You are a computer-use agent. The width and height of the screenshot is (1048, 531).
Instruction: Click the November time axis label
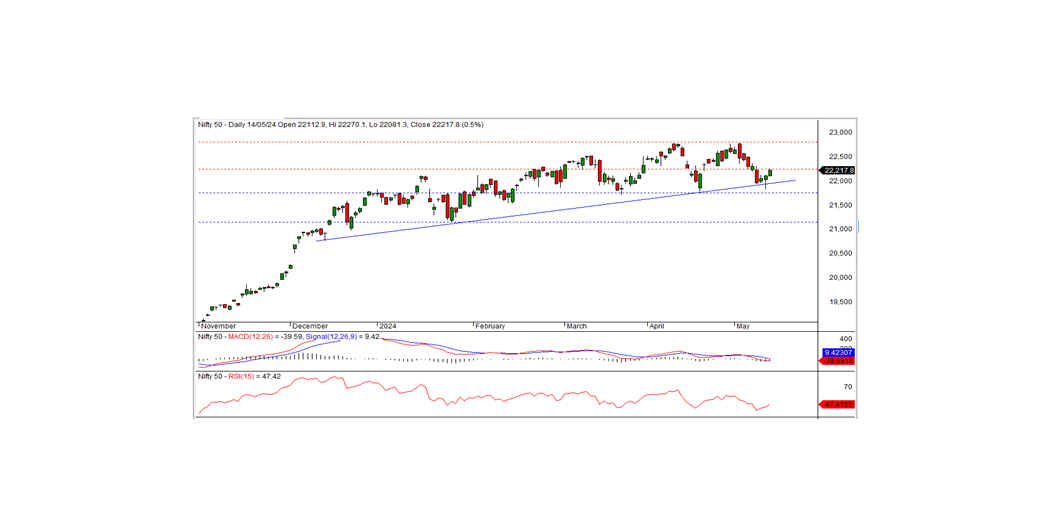(219, 326)
